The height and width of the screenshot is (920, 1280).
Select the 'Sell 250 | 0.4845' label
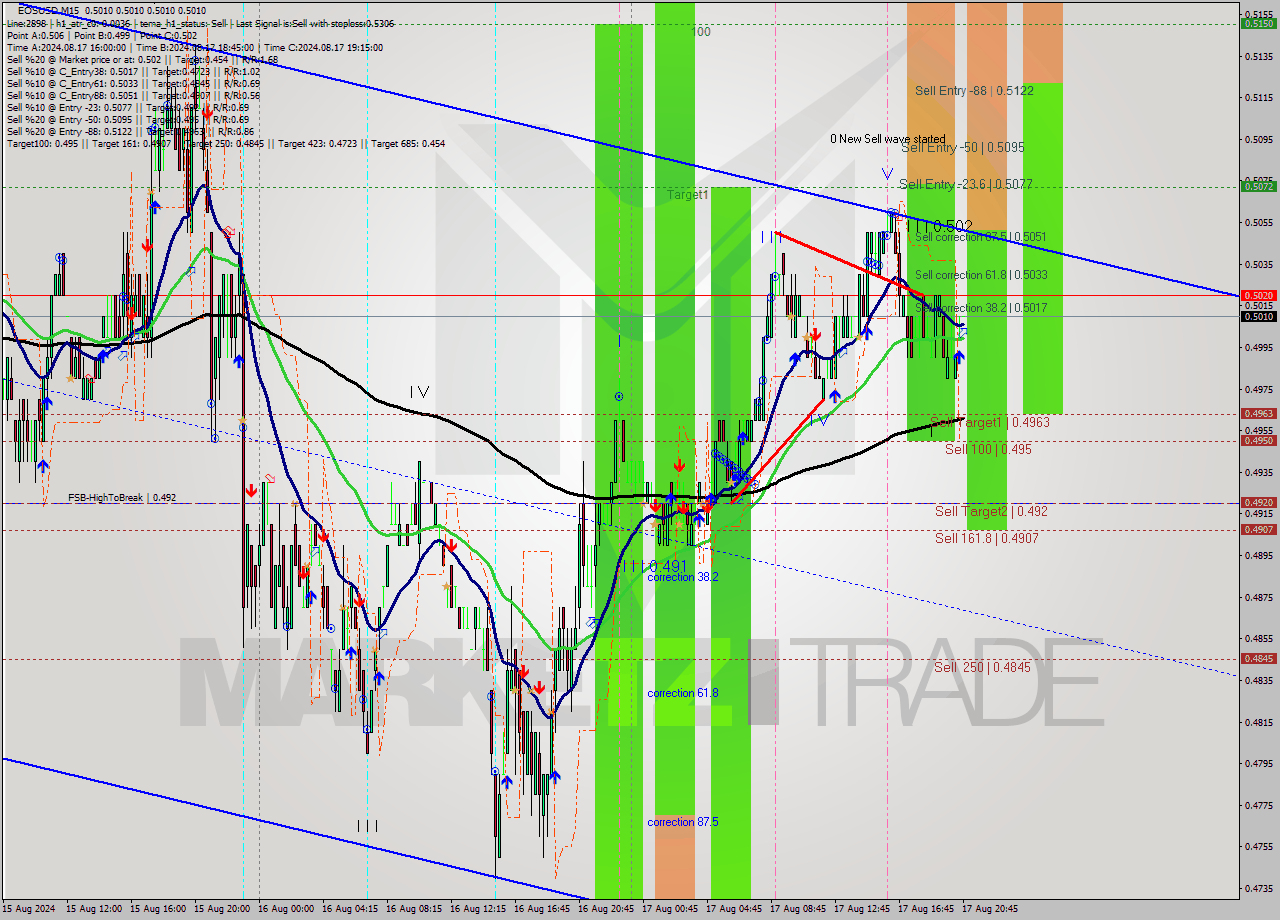click(982, 667)
